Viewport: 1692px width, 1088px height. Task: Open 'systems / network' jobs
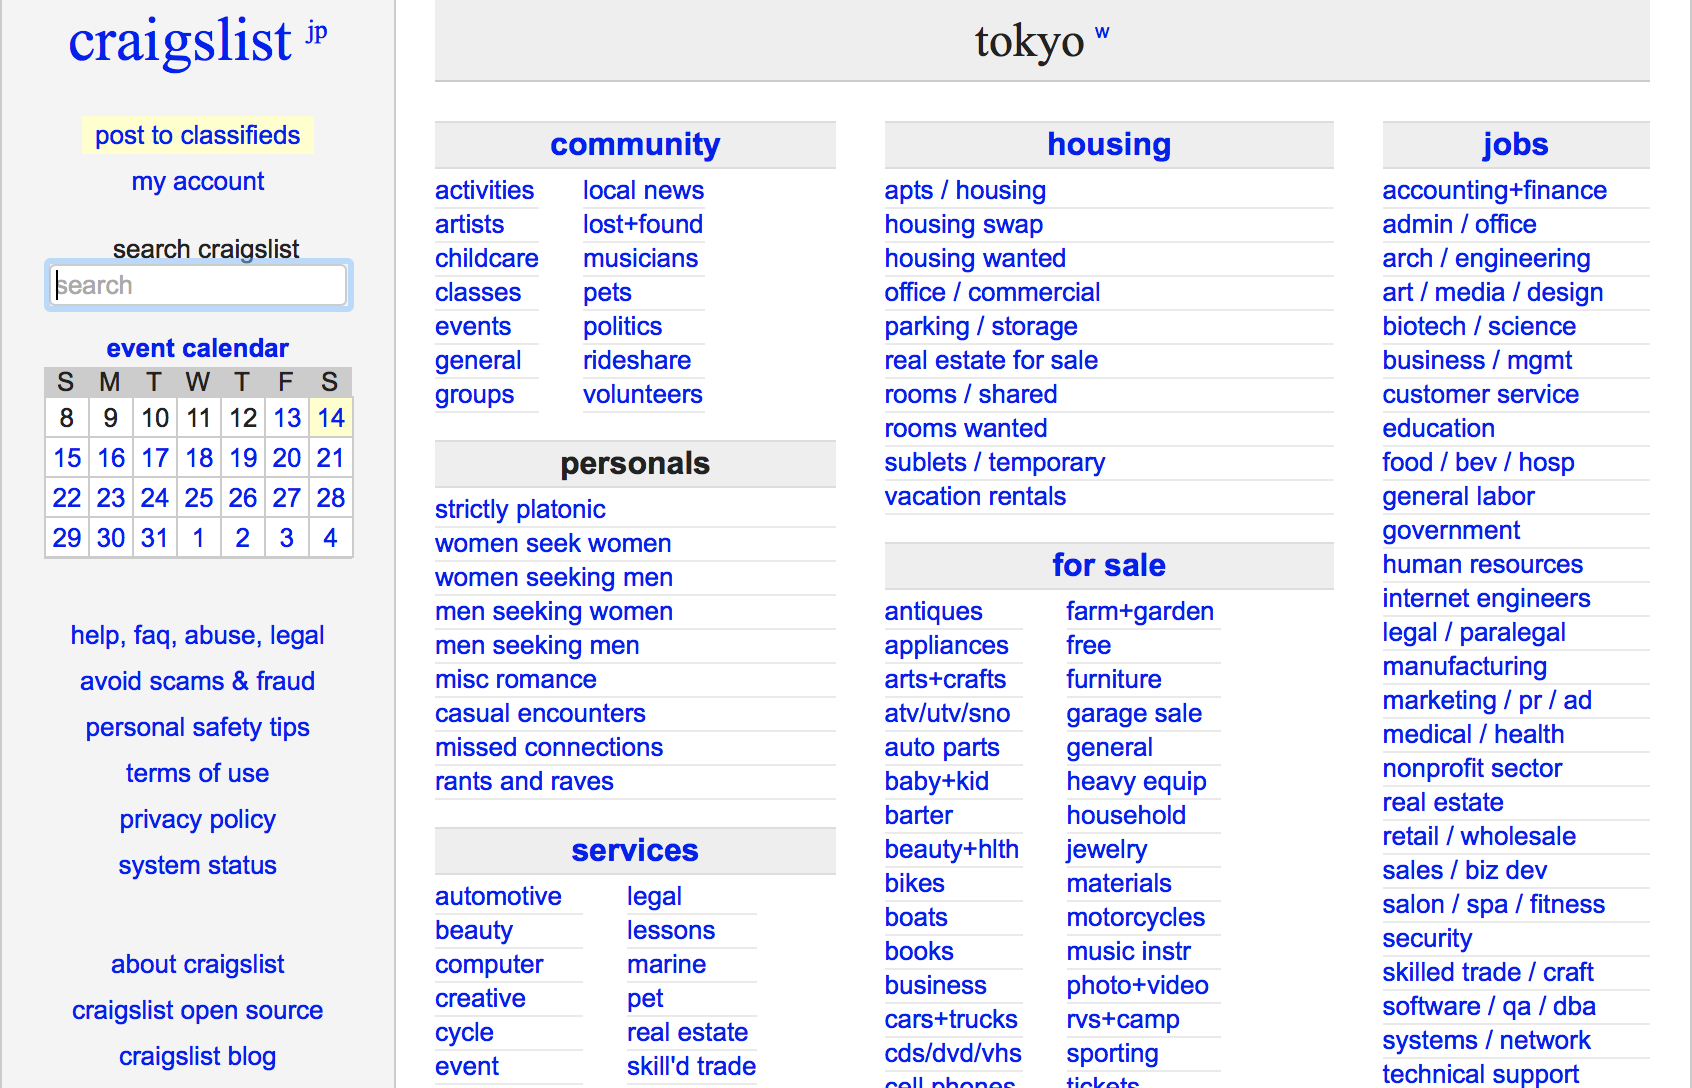[x=1486, y=1040]
